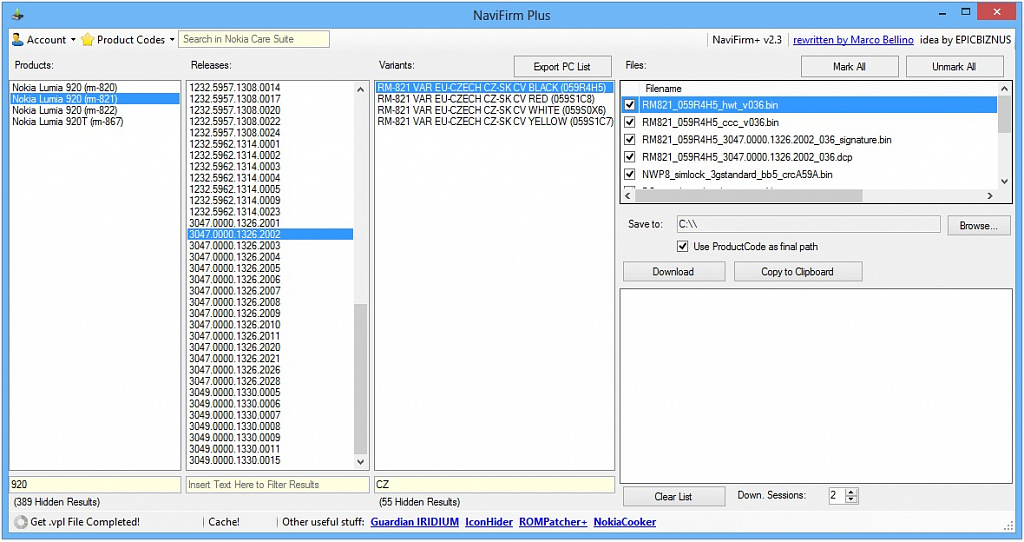Click the Search in Nokia Care Suite field
Viewport: 1024px width, 542px height.
(x=254, y=39)
